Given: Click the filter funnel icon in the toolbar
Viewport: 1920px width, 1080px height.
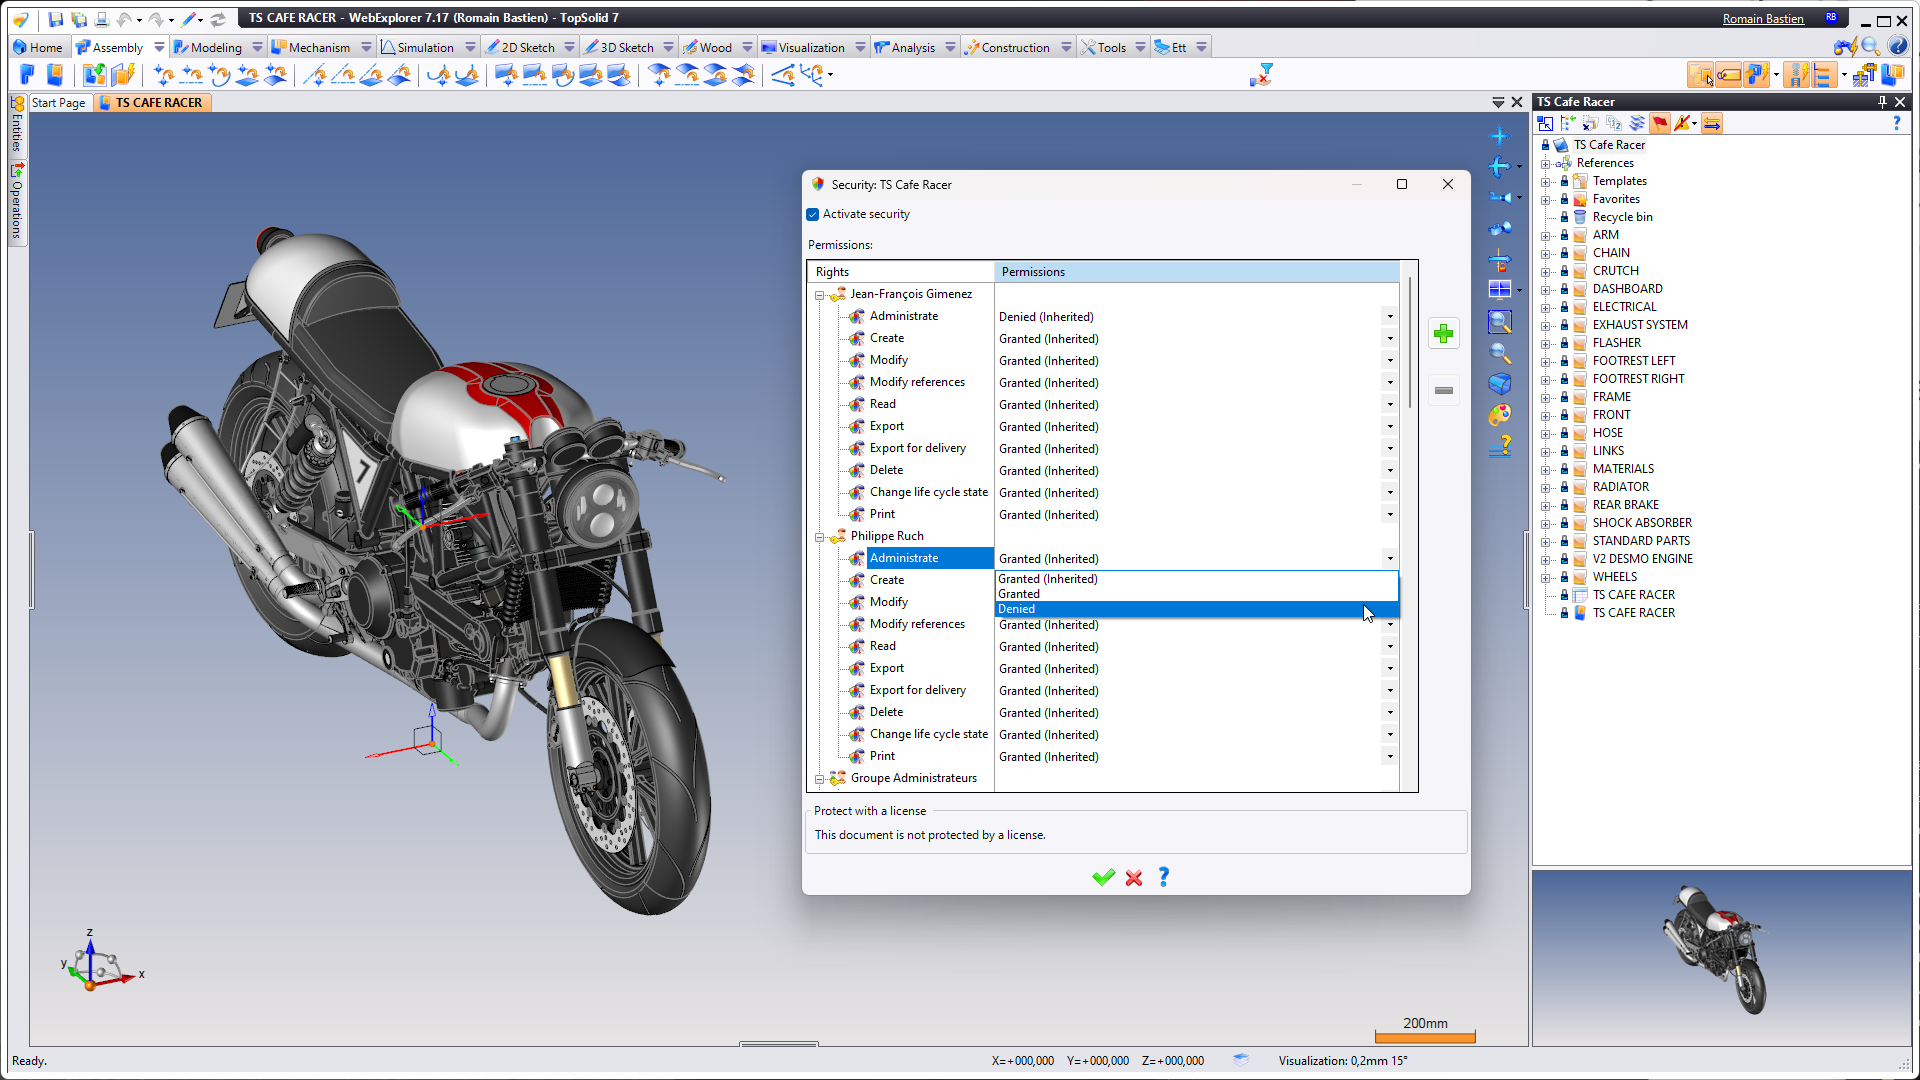Looking at the screenshot, I should [x=1262, y=75].
